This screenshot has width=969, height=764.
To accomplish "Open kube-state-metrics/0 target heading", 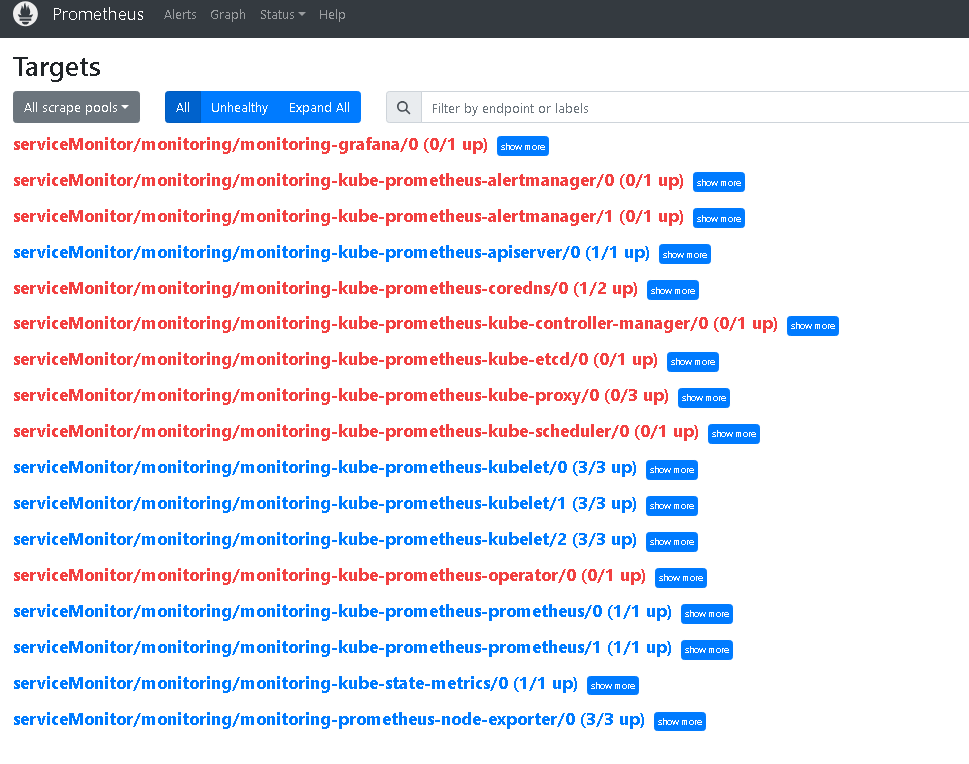I will point(295,683).
